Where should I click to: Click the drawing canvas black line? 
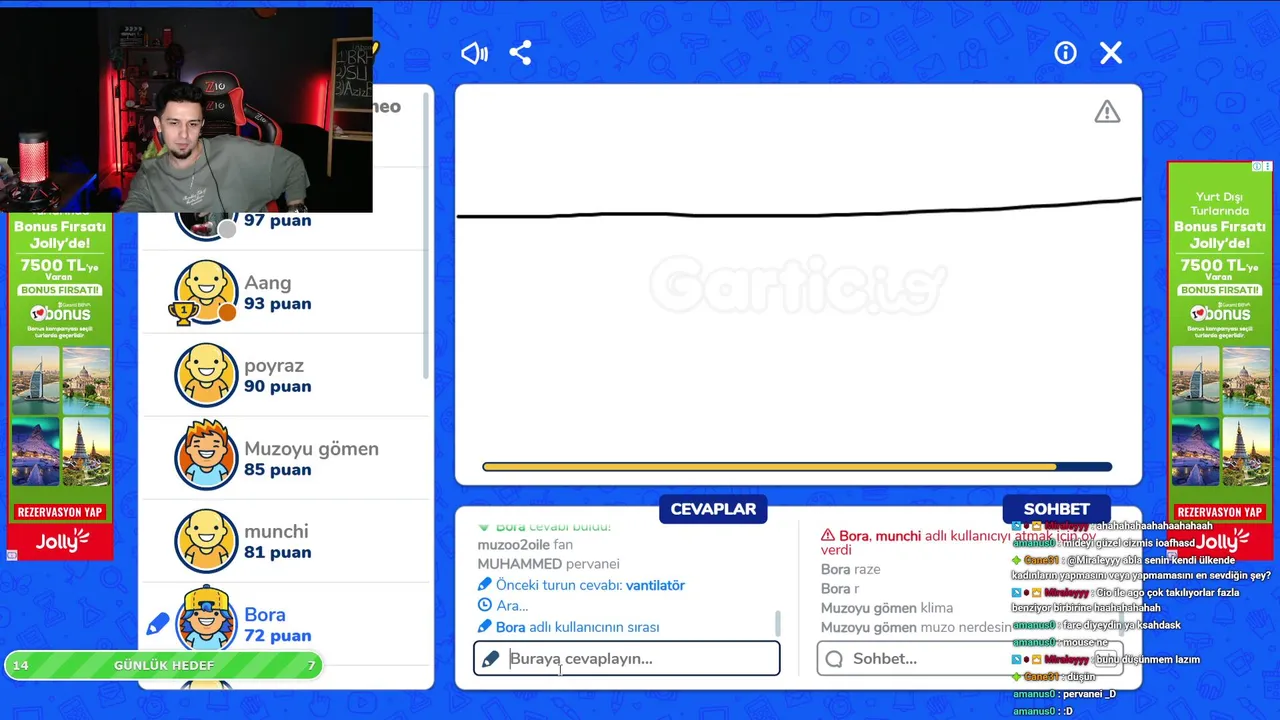pyautogui.click(x=797, y=211)
